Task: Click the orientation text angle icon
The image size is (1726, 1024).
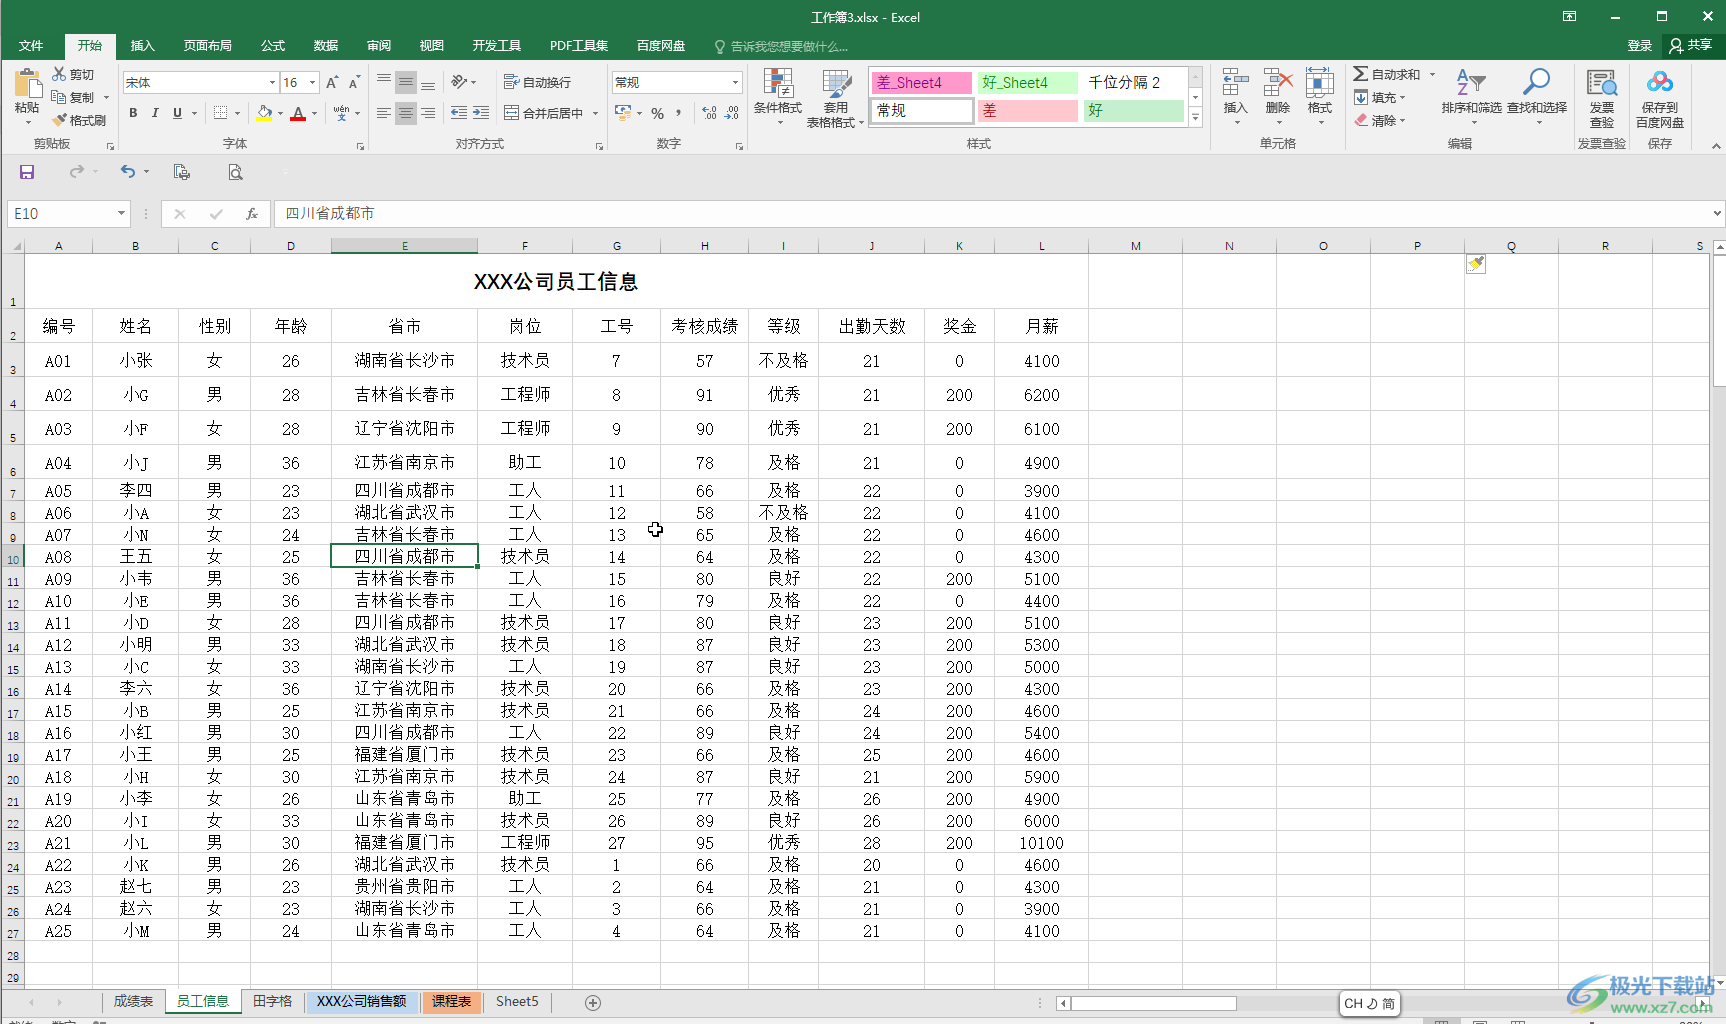Action: [x=459, y=82]
